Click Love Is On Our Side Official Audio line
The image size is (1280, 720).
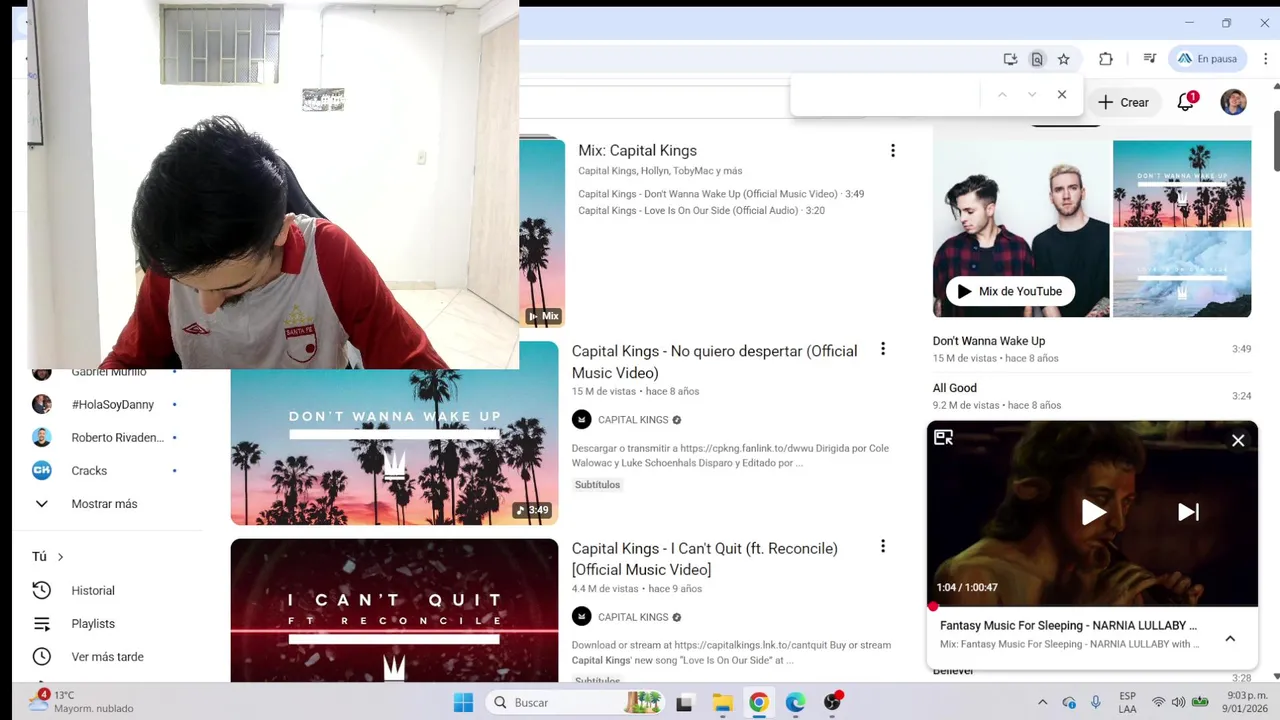(x=701, y=210)
